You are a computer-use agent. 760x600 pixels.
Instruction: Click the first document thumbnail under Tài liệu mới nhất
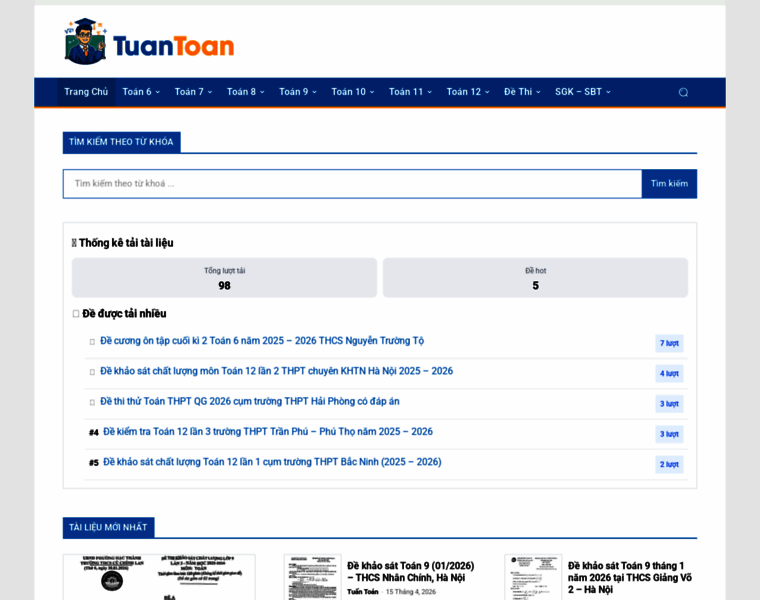click(159, 578)
